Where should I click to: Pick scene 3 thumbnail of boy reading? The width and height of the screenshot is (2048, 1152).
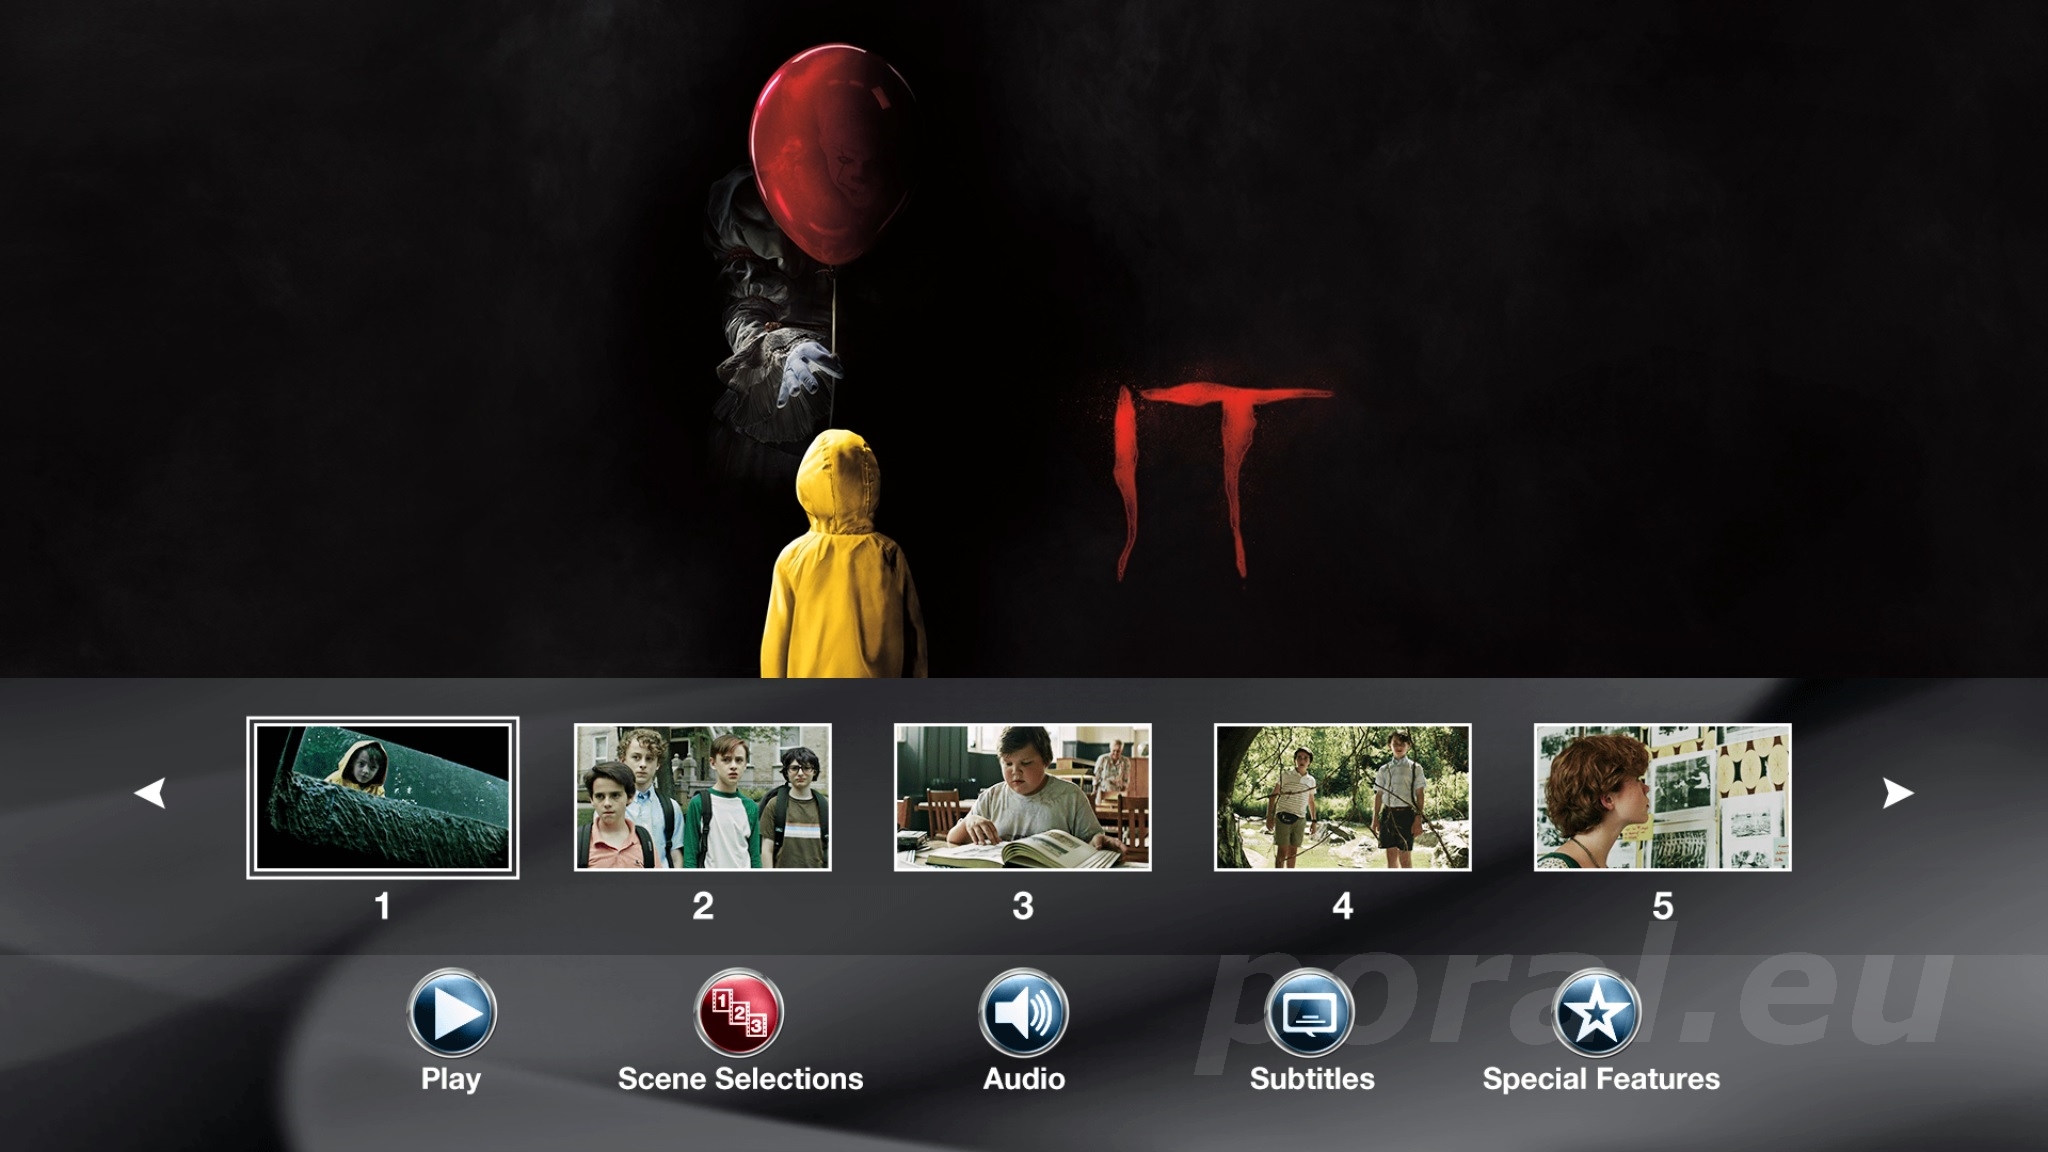[x=1023, y=797]
